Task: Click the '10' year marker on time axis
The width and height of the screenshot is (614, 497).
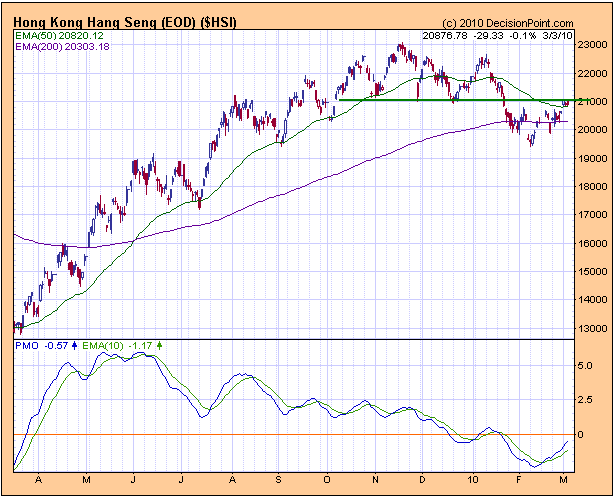Action: (x=468, y=479)
